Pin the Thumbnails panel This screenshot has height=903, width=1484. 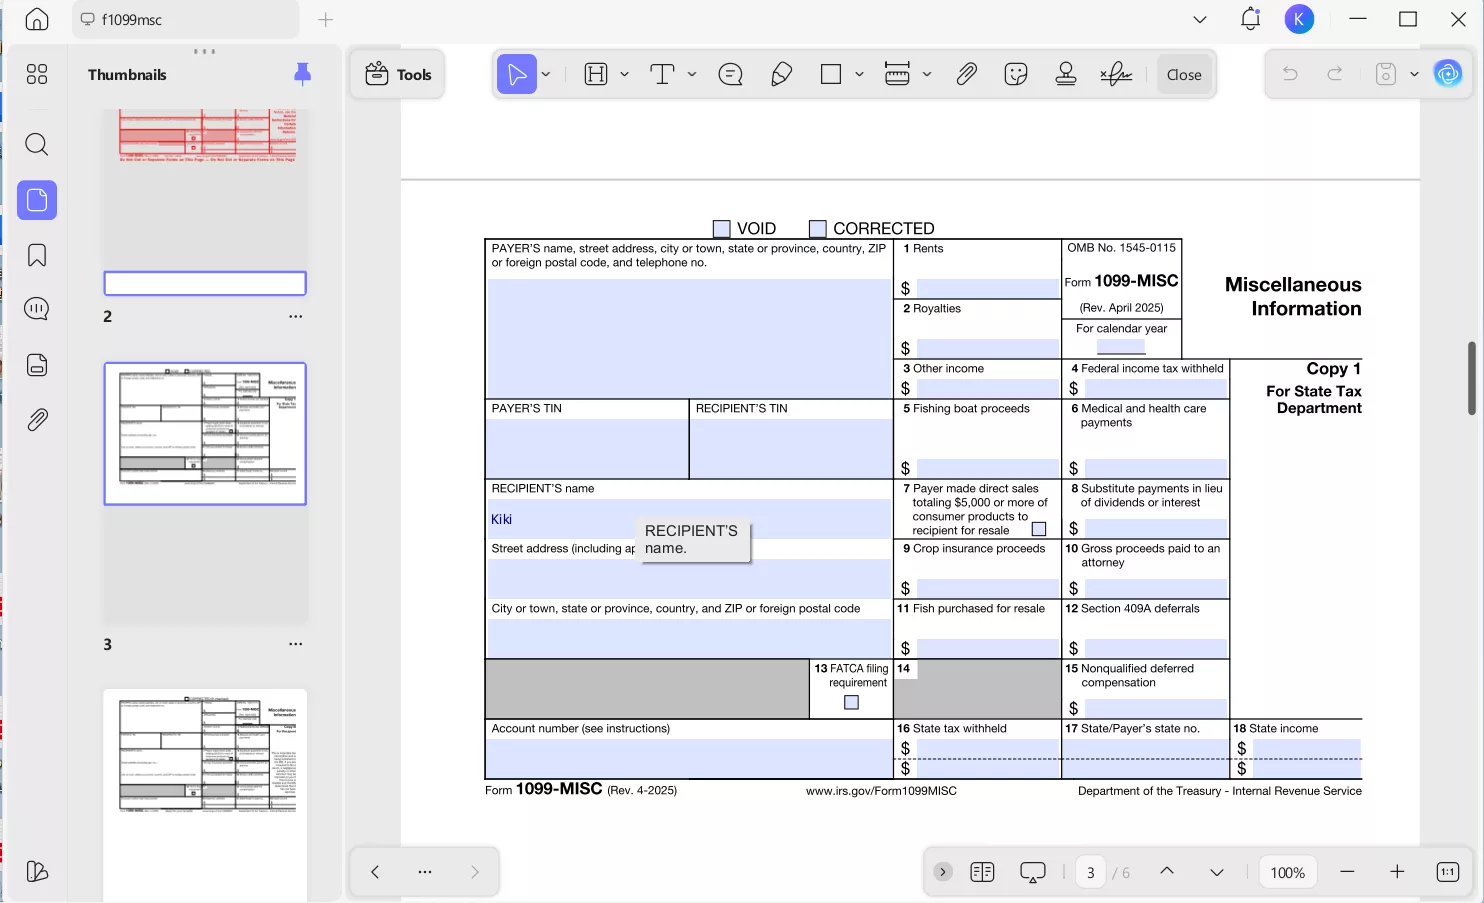pos(302,74)
